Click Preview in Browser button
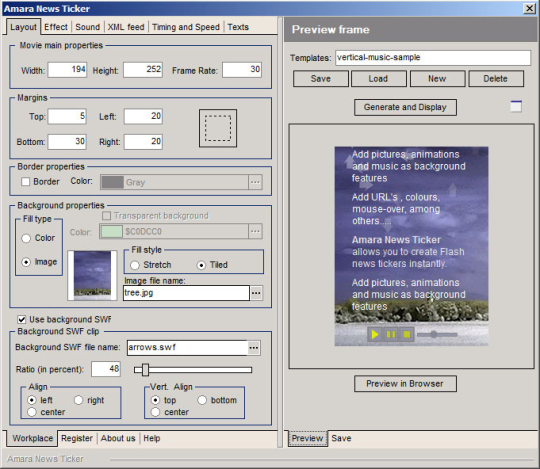This screenshot has height=469, width=540. (x=405, y=384)
